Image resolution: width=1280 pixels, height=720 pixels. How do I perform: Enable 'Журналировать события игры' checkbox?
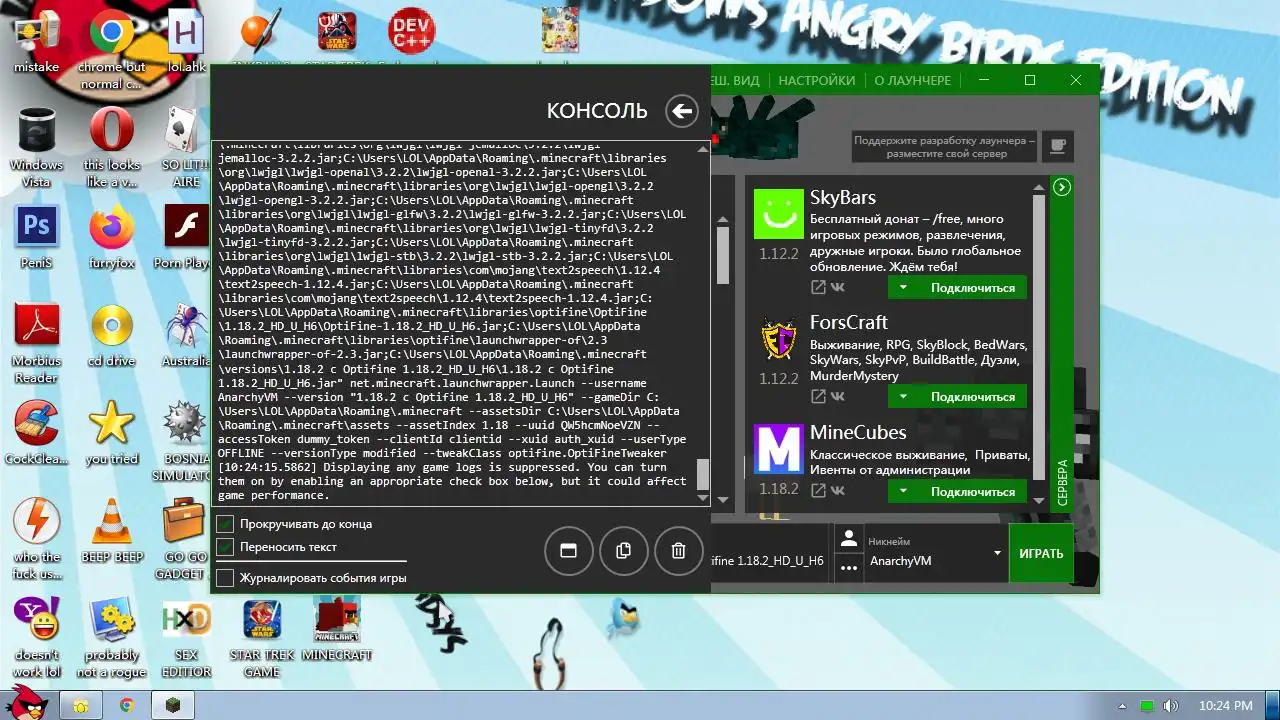point(225,578)
